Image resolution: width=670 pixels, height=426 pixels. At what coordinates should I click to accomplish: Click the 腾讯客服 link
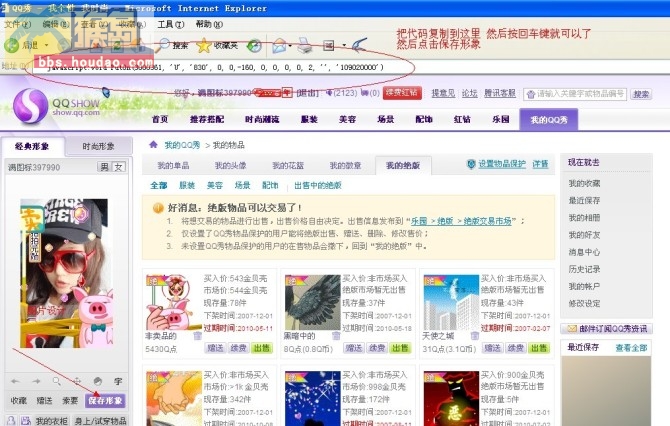click(500, 93)
